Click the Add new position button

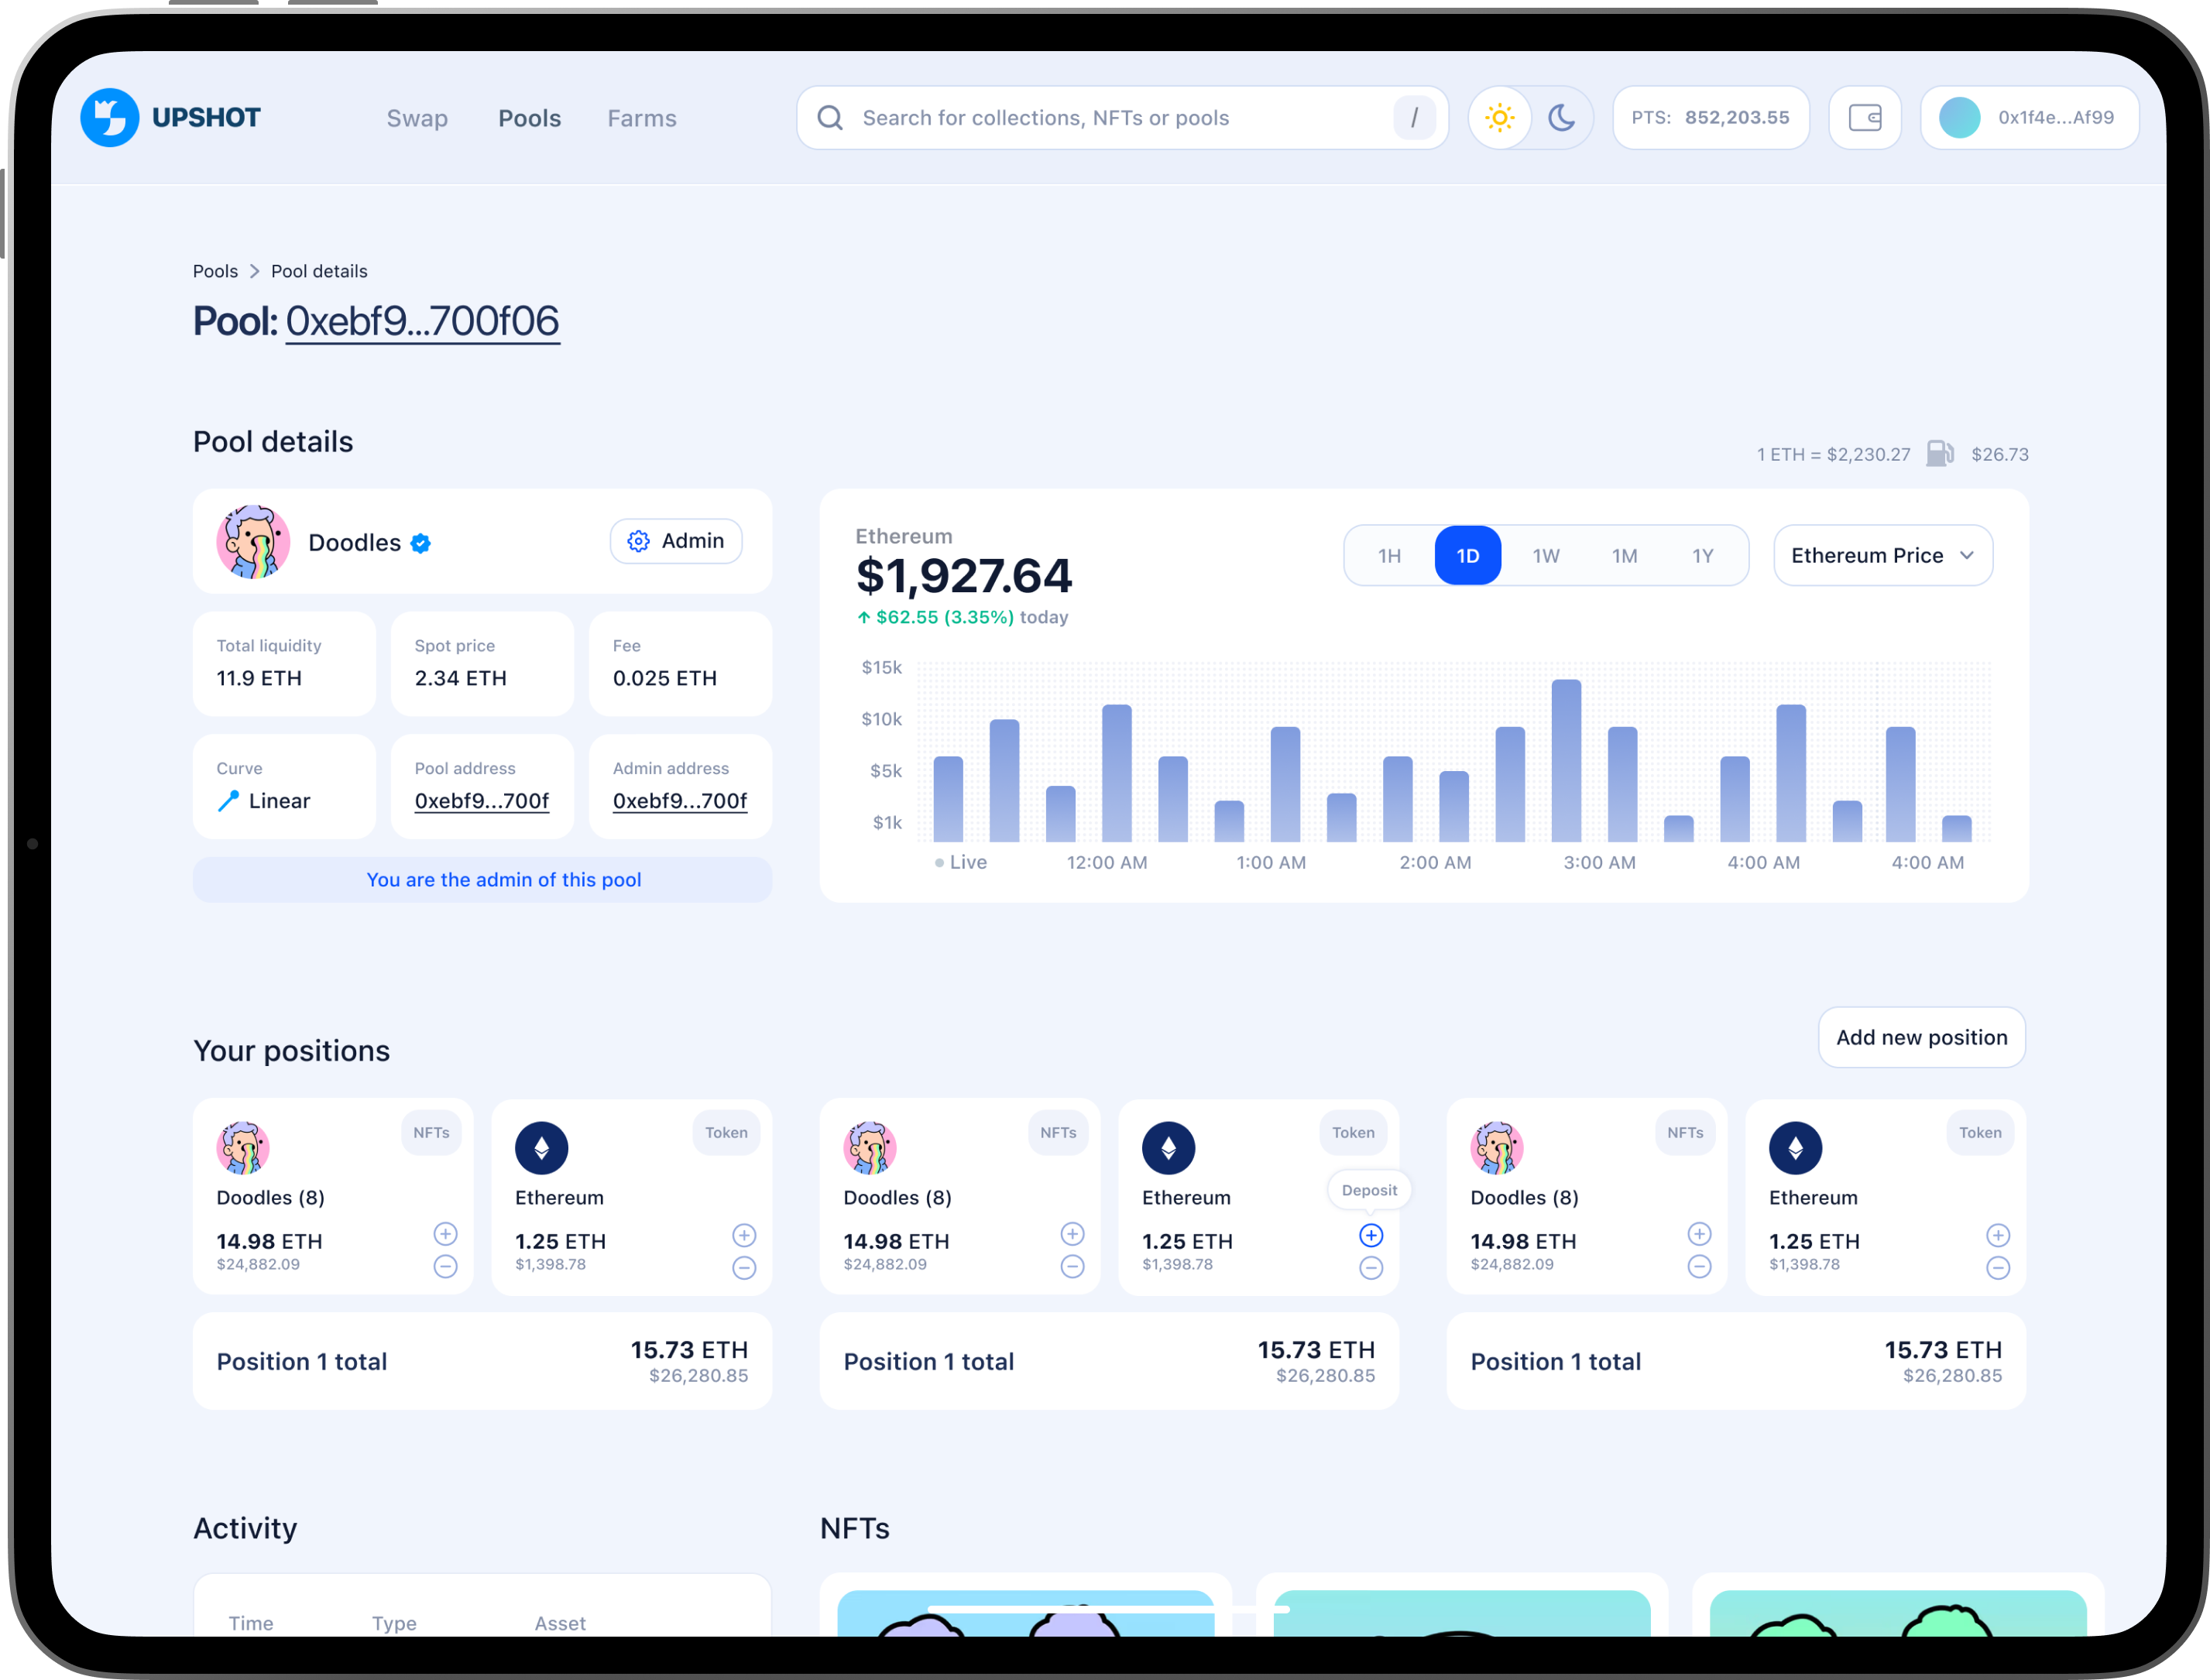[1921, 1037]
